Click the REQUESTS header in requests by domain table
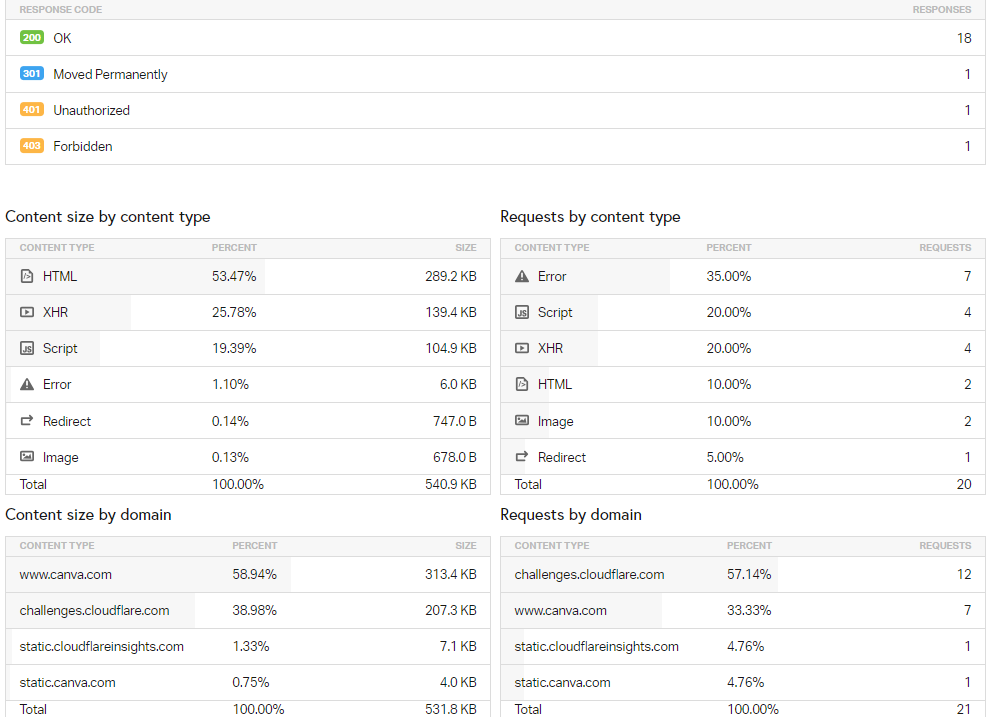The image size is (1002, 717). coord(945,545)
